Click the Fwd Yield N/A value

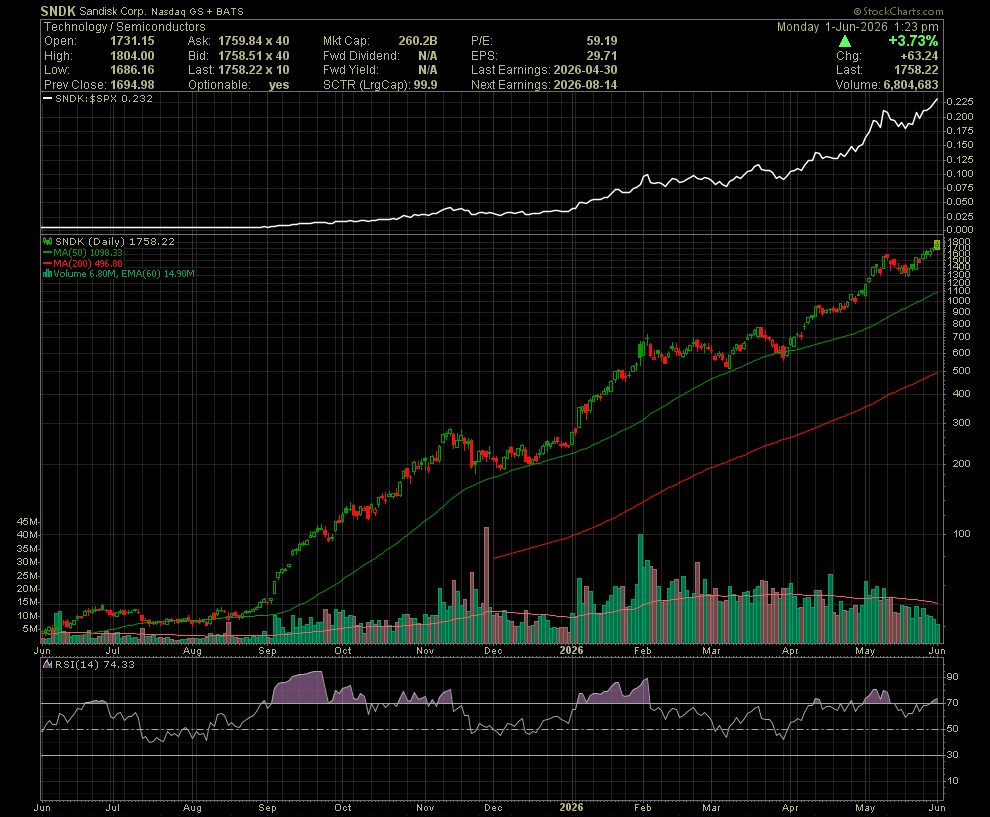[x=427, y=70]
